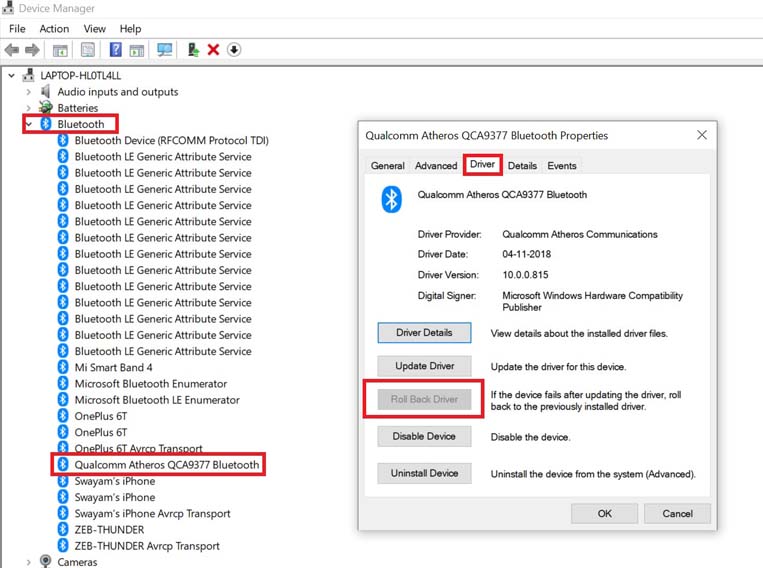Collapse the Bluetooth category chevron
The width and height of the screenshot is (763, 568).
[29, 124]
